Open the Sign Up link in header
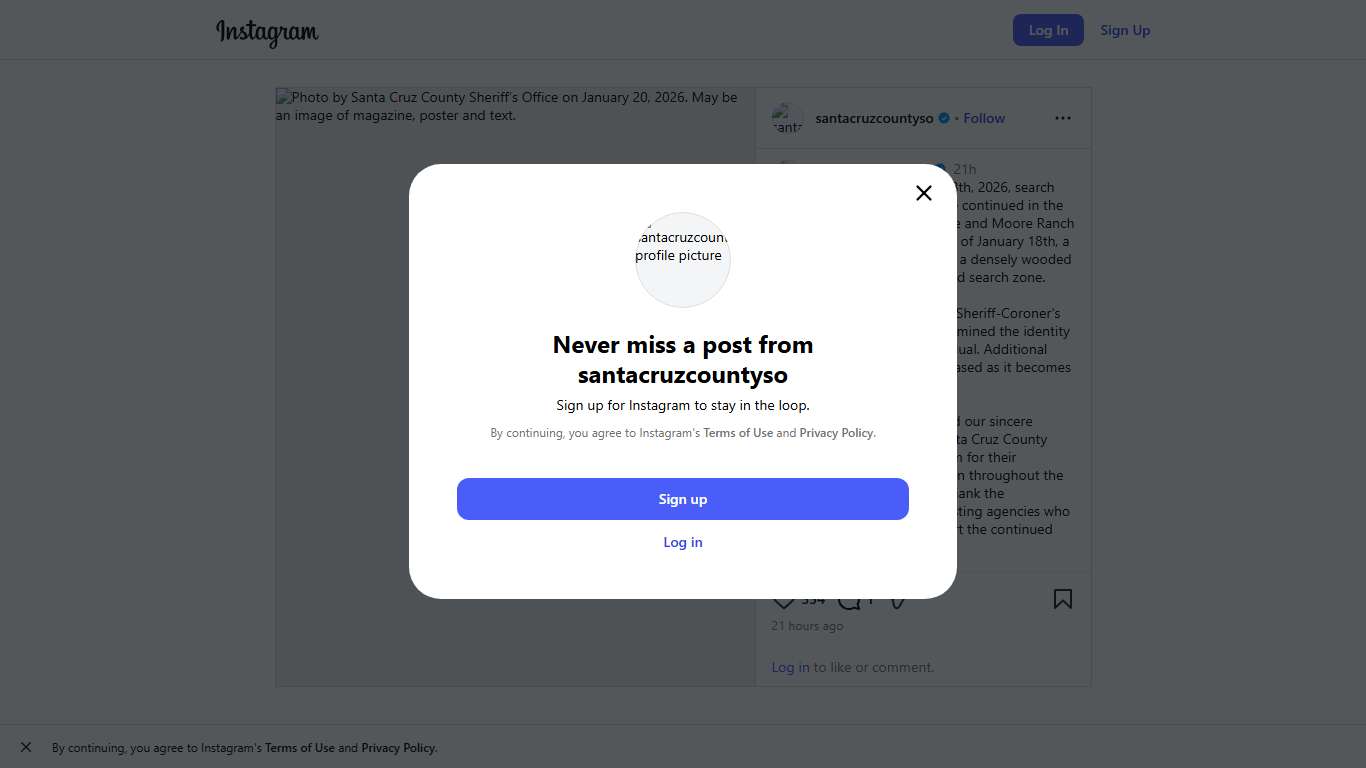The width and height of the screenshot is (1366, 768). (x=1125, y=30)
